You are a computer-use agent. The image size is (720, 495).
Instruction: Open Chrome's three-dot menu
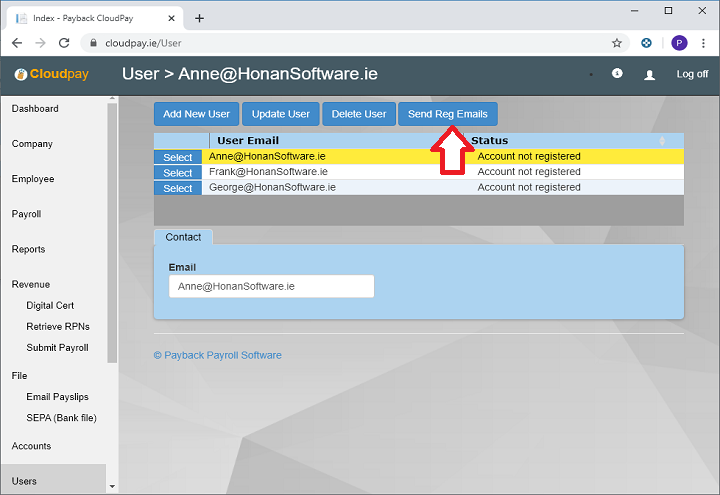(x=704, y=43)
